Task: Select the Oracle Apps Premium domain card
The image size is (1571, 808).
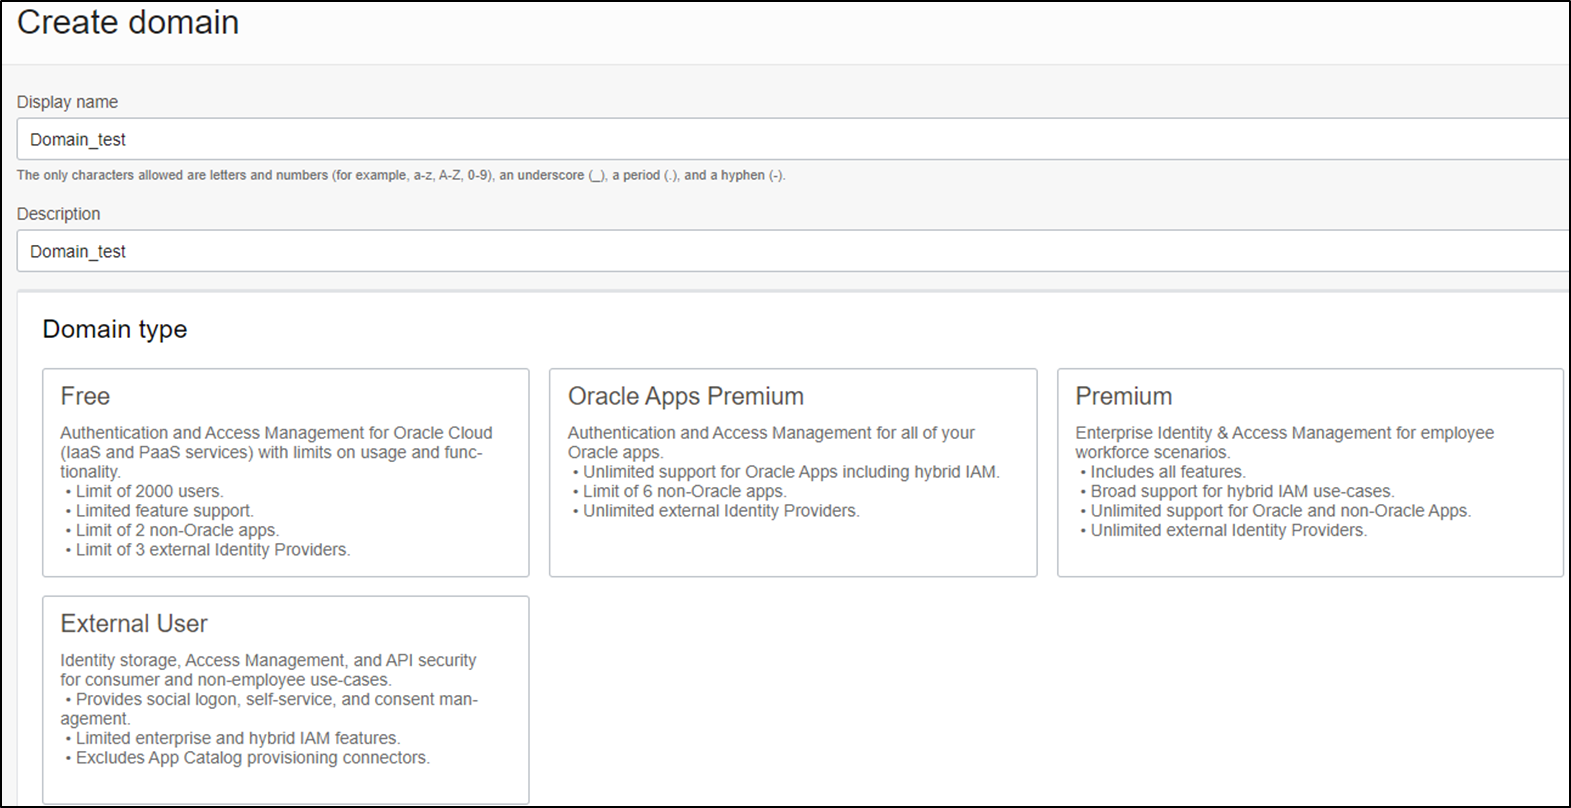Action: click(x=793, y=473)
